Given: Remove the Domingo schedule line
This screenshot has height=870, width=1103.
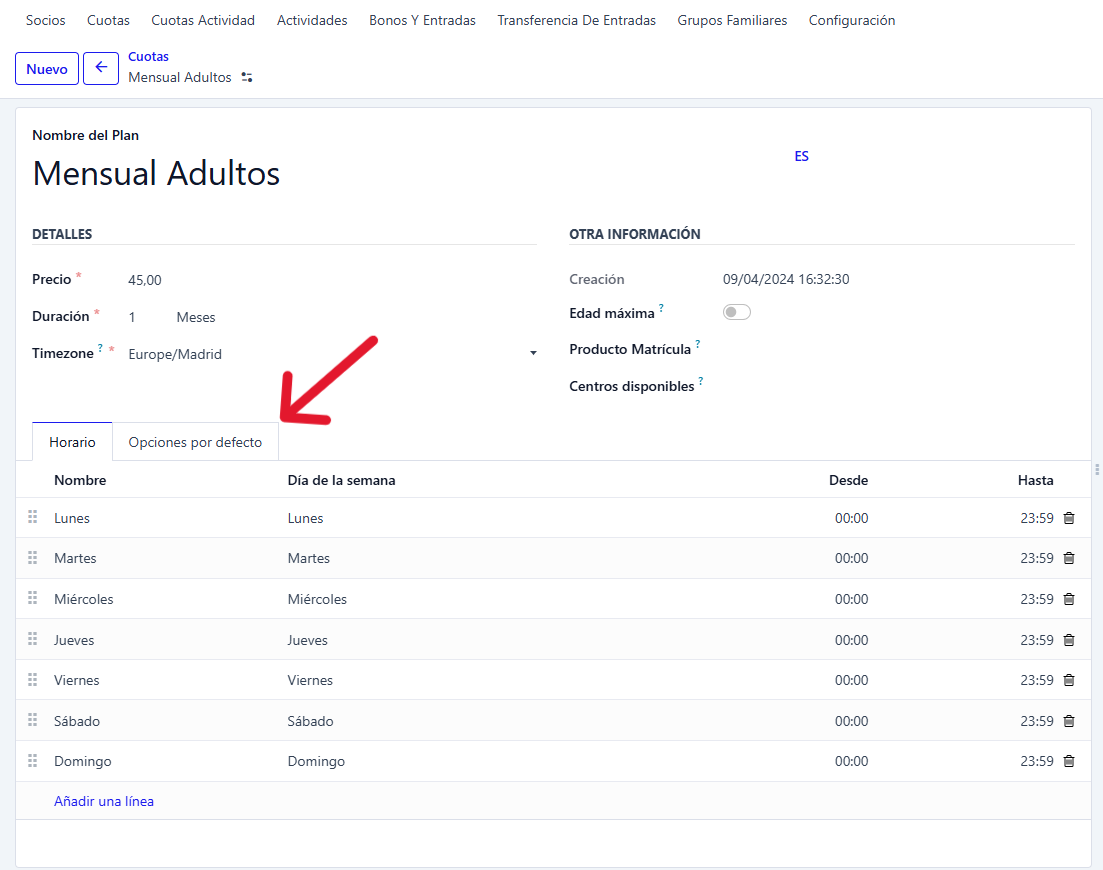Looking at the screenshot, I should pos(1068,761).
